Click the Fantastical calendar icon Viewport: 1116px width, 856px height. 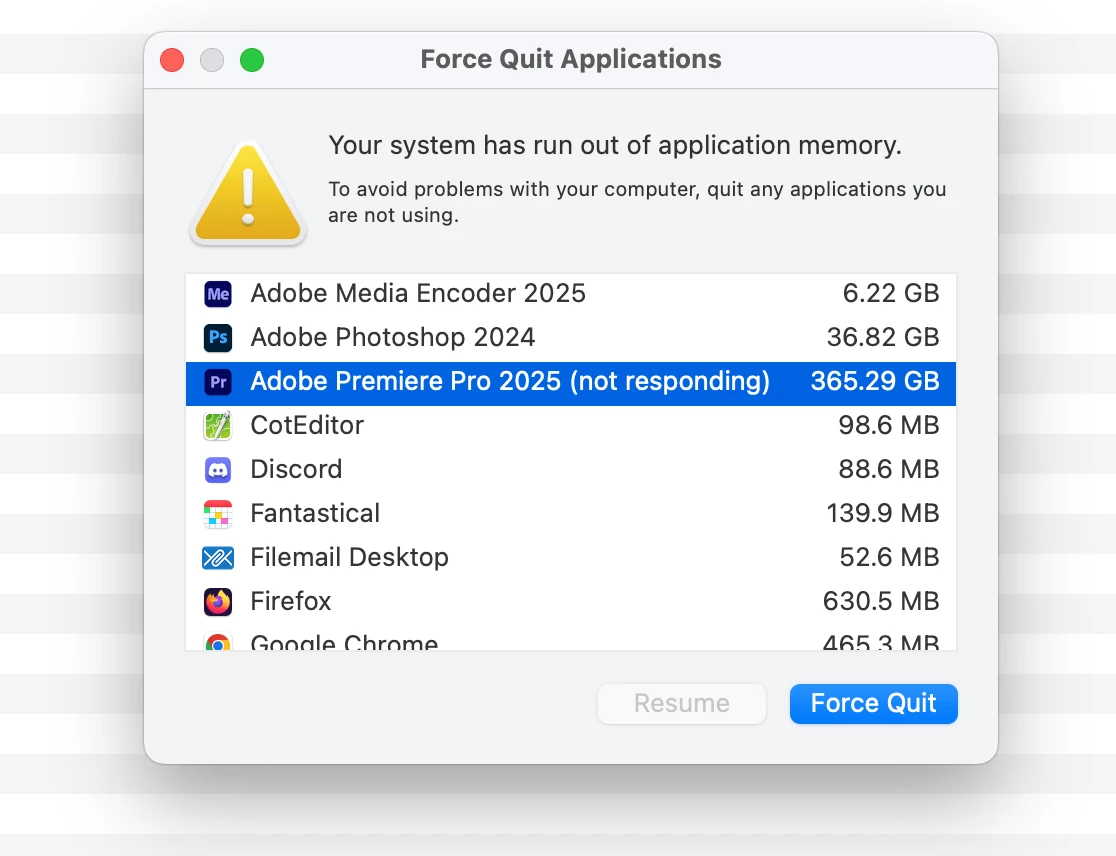click(218, 514)
